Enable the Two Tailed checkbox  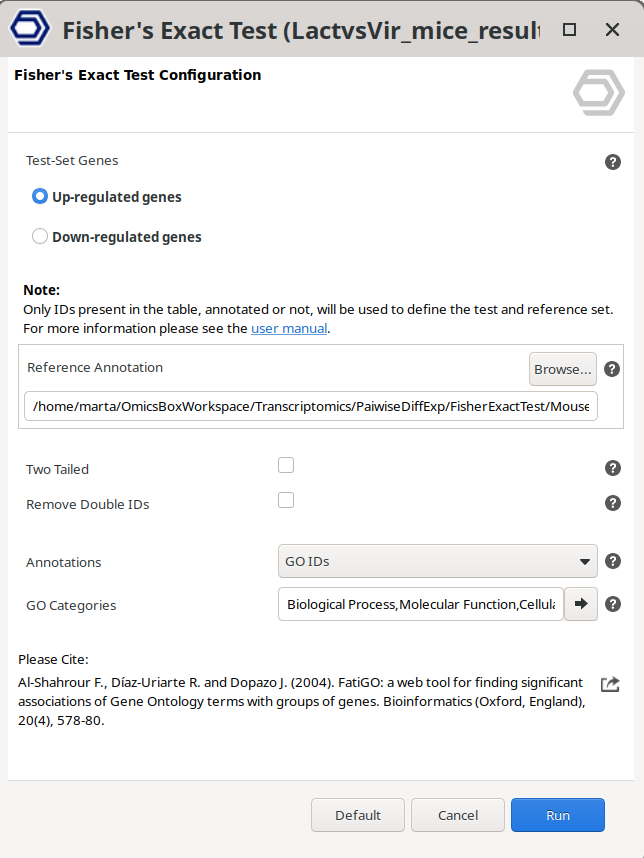point(286,465)
